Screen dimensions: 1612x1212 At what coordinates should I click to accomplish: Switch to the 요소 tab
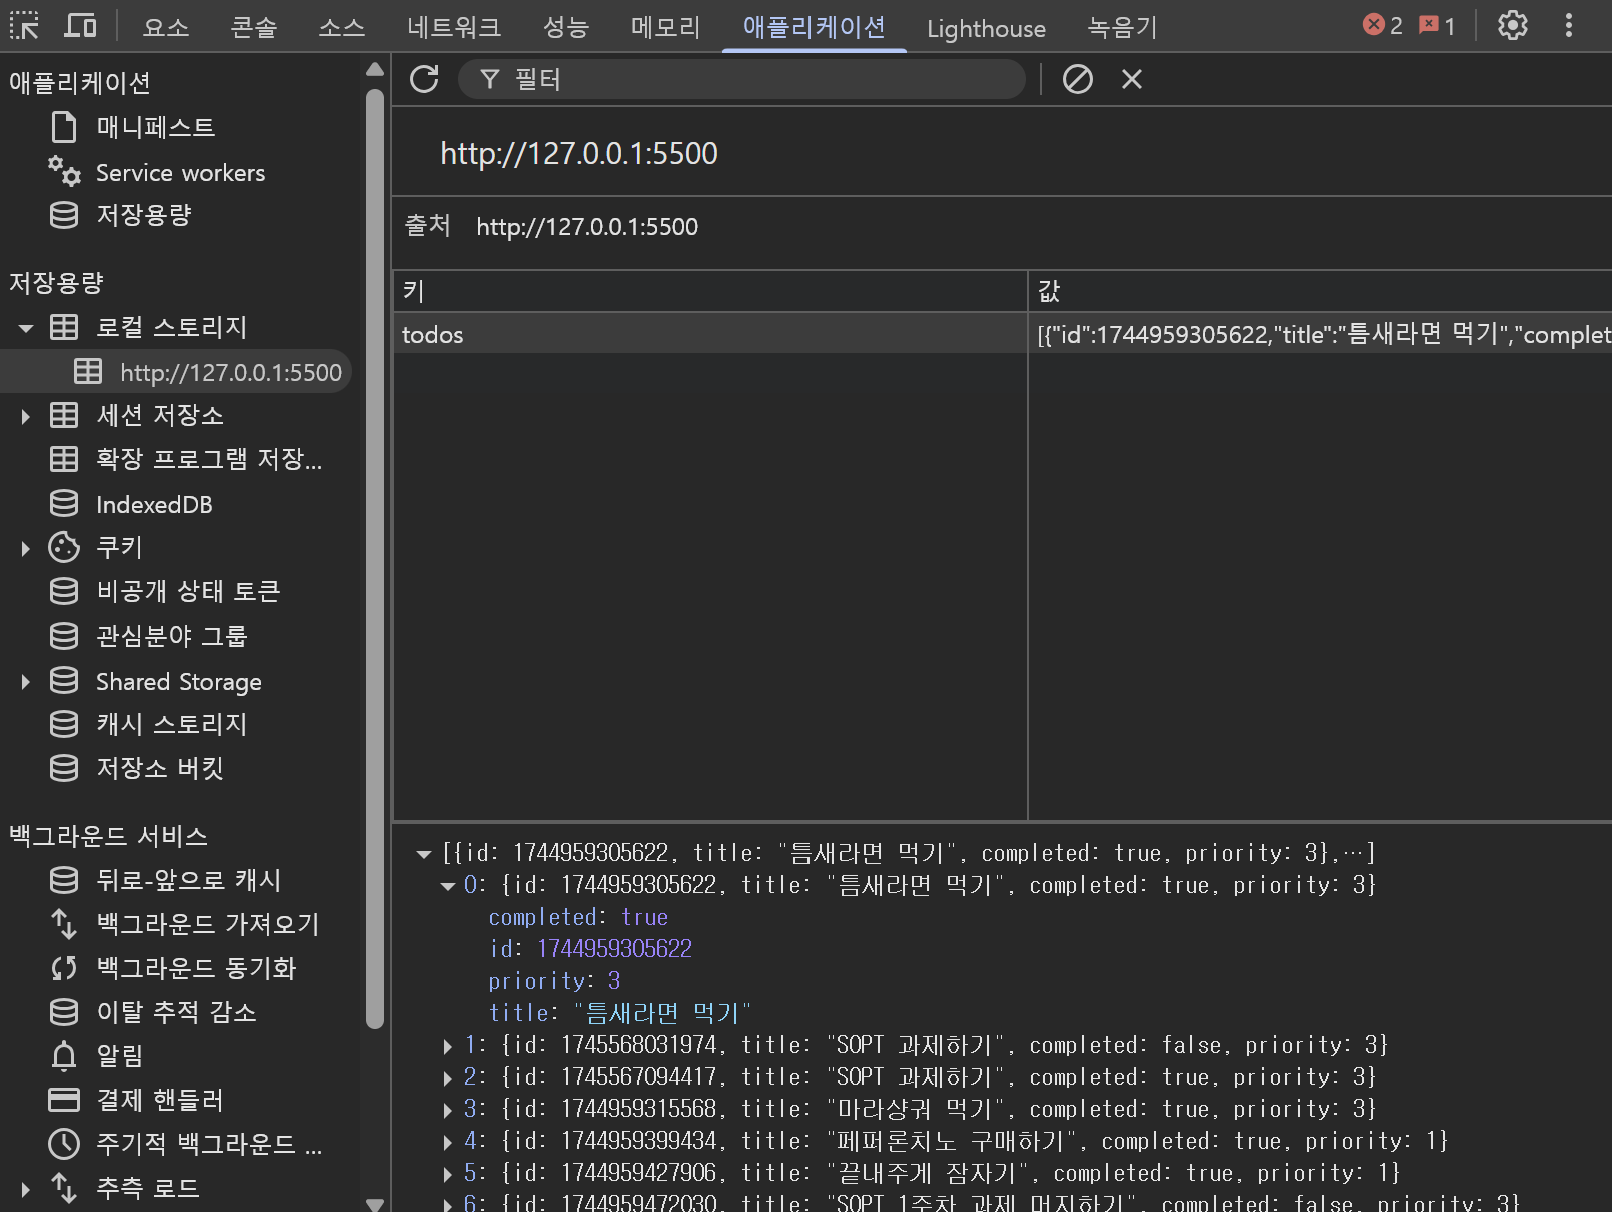click(166, 27)
